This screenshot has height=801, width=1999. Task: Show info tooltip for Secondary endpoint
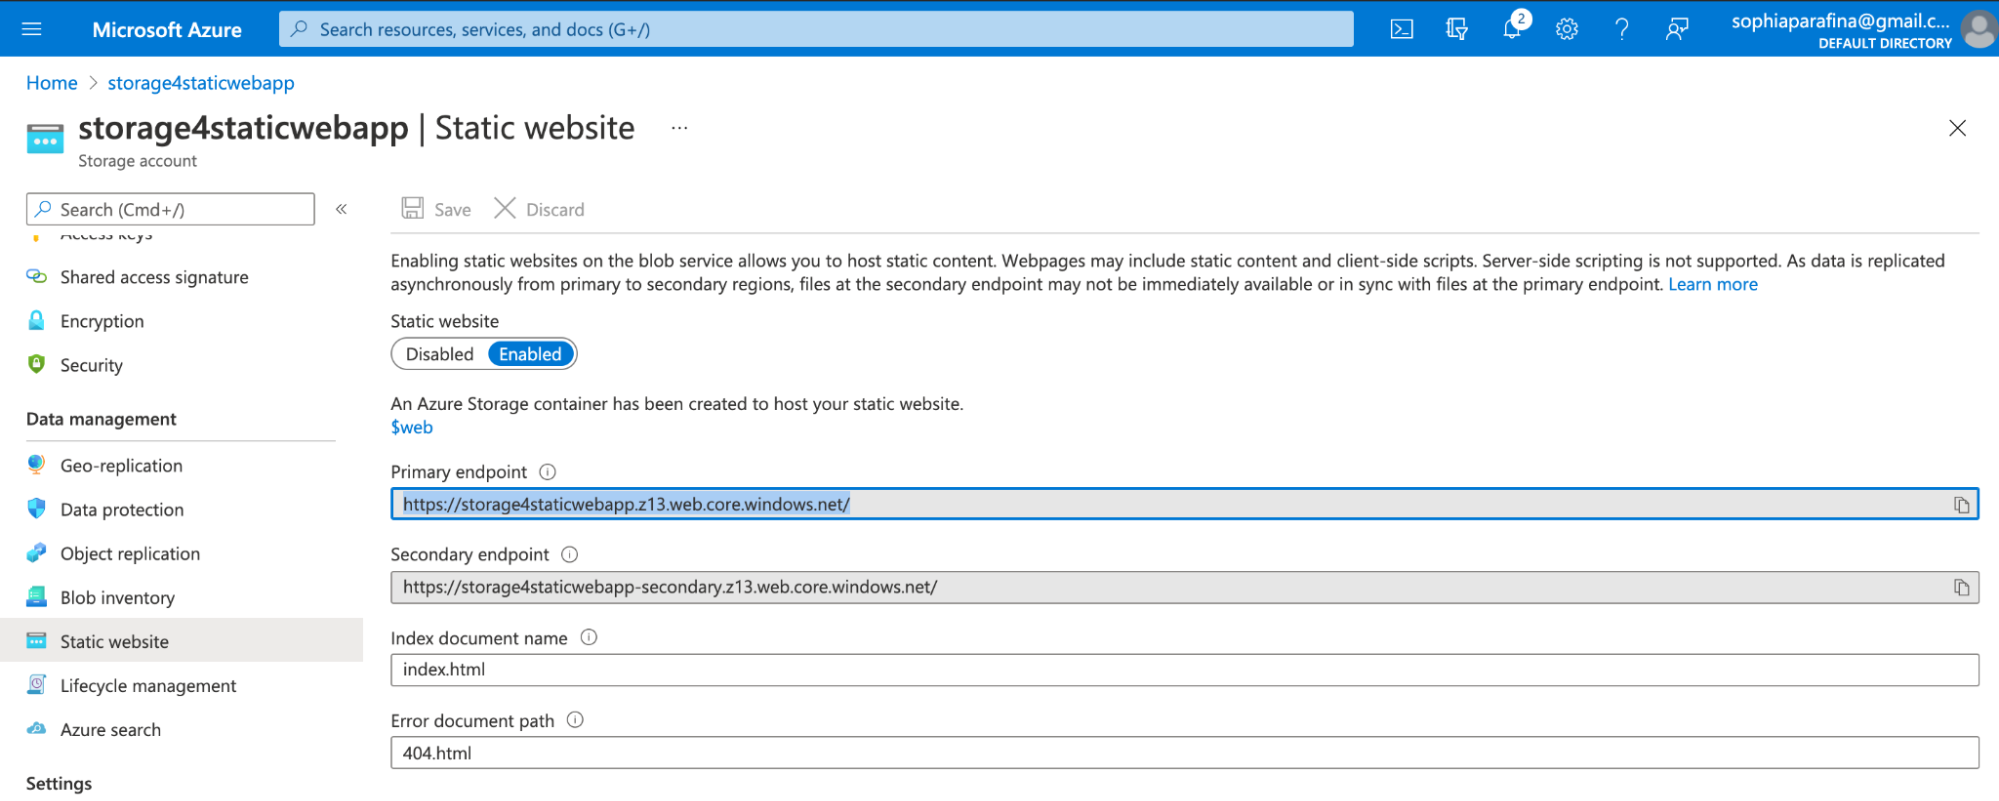point(570,554)
